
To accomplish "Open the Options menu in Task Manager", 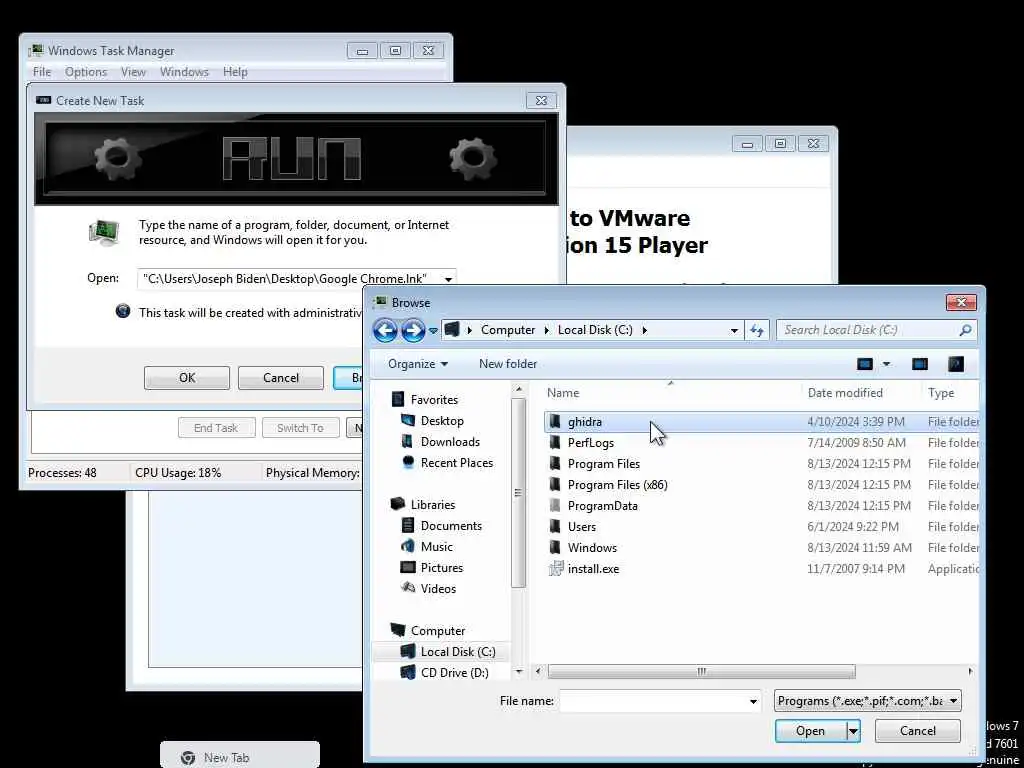I will [x=86, y=72].
